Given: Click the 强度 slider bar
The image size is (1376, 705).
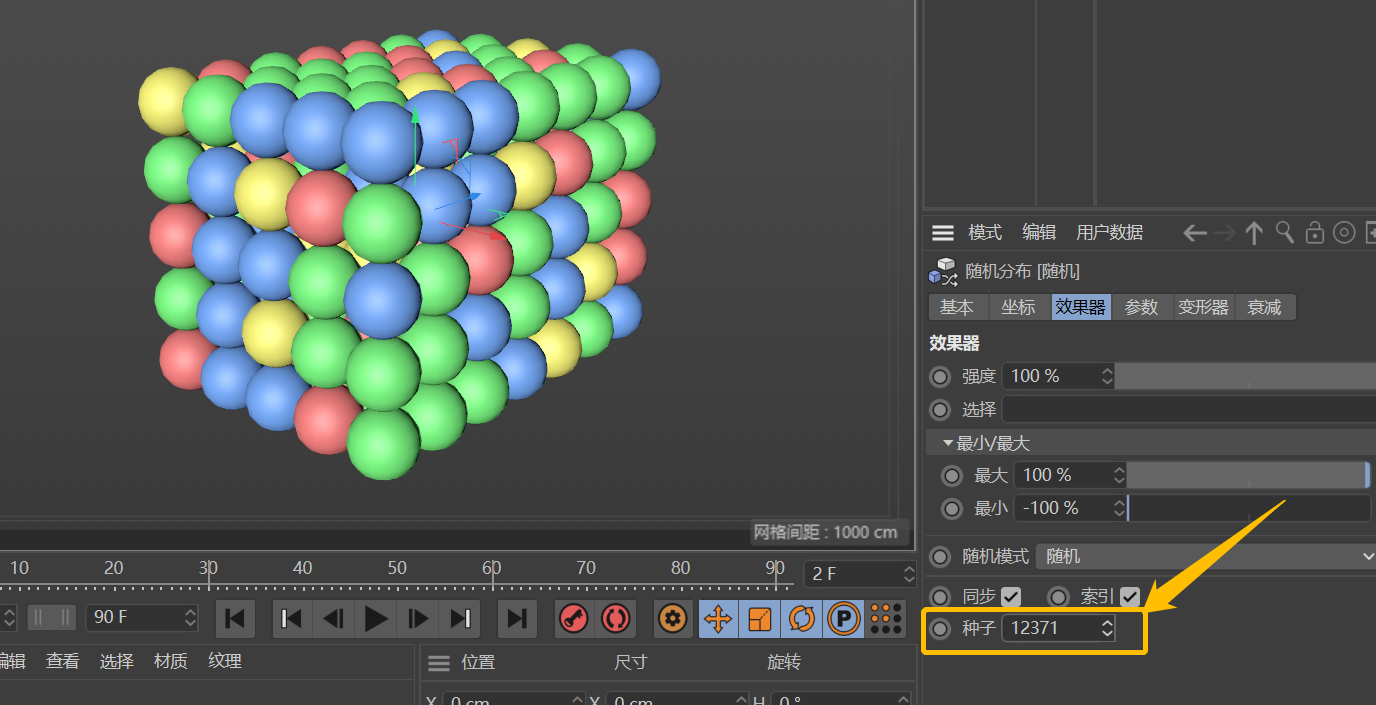Looking at the screenshot, I should (1245, 377).
